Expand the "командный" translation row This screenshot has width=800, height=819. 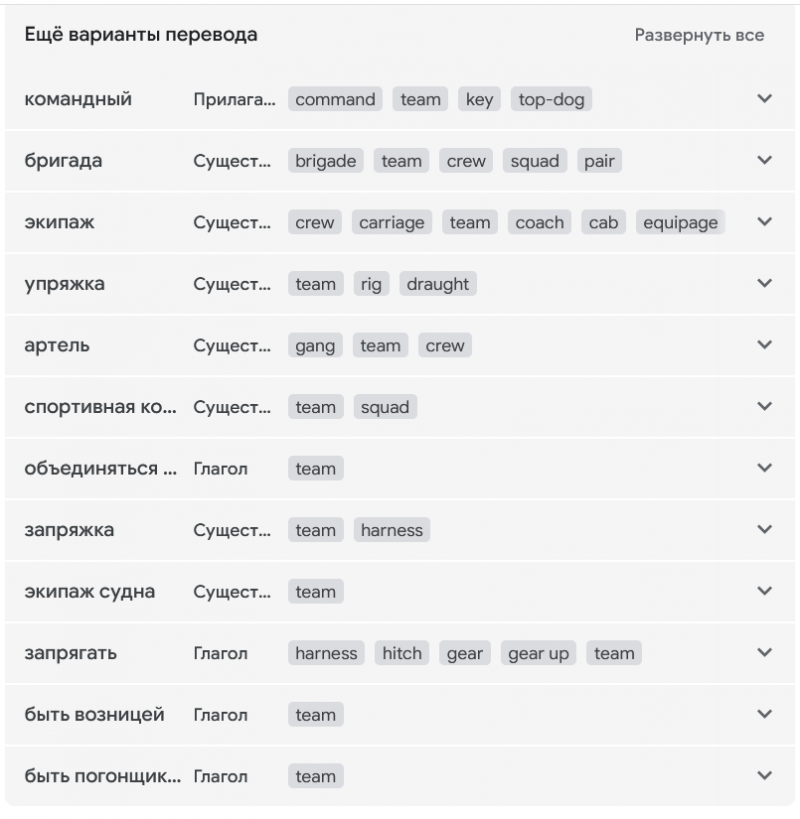765,99
